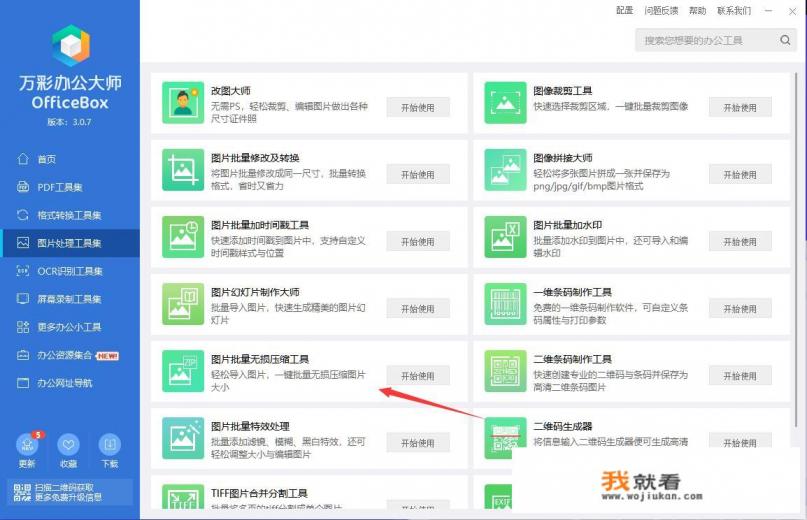Click 开始使用 for 一维条码制作工具
The width and height of the screenshot is (807, 520).
coord(740,309)
